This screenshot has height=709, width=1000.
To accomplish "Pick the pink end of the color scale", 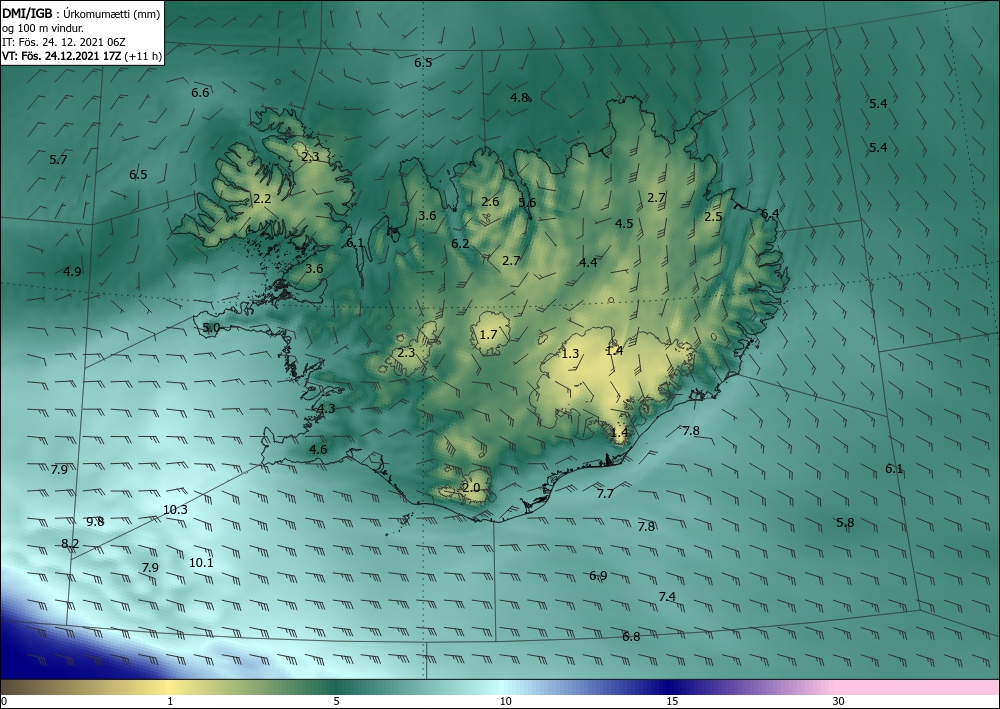I will tap(918, 687).
